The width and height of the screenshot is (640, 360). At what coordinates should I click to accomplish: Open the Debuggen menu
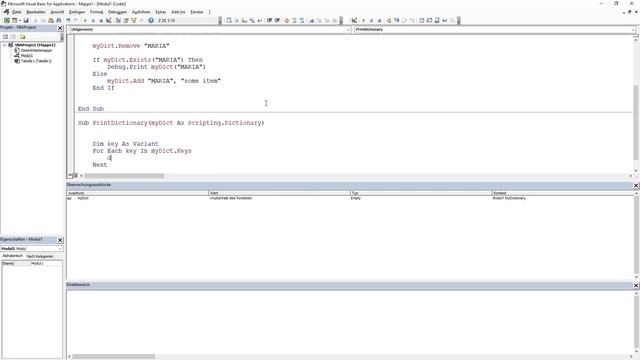[117, 12]
